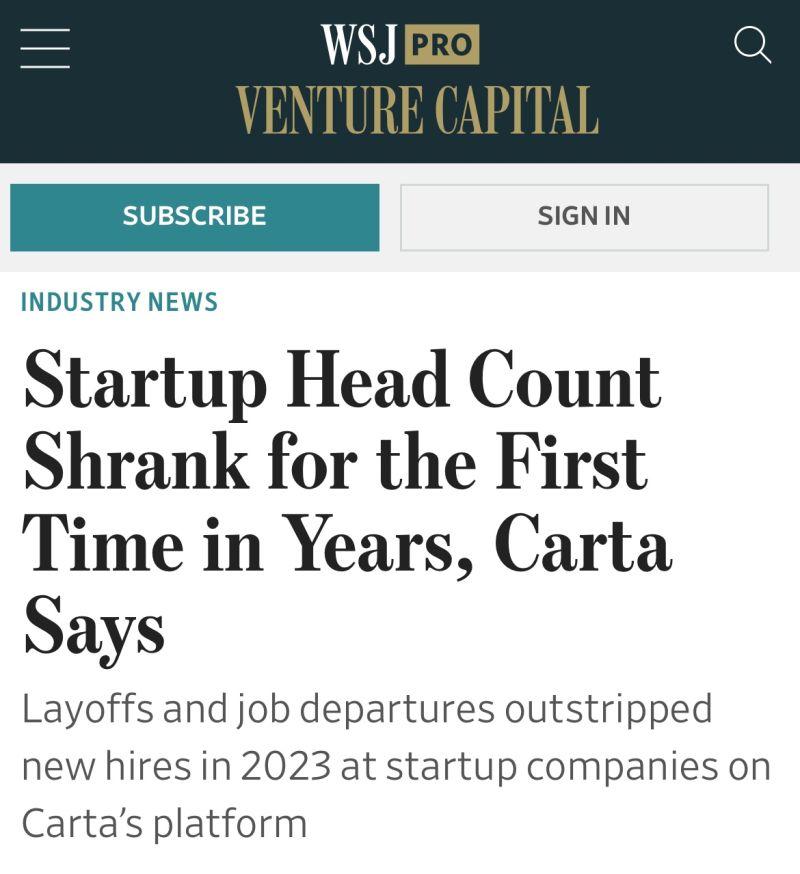
Task: Tap the WSJ logo in the header
Action: [x=360, y=44]
